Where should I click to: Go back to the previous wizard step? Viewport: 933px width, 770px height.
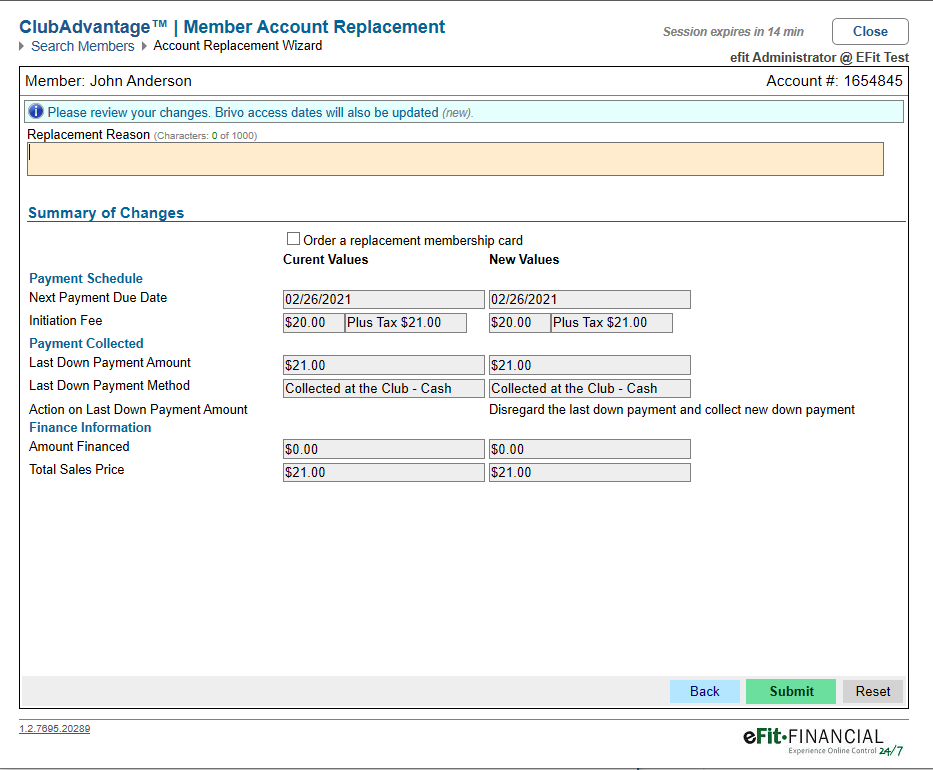tap(705, 691)
